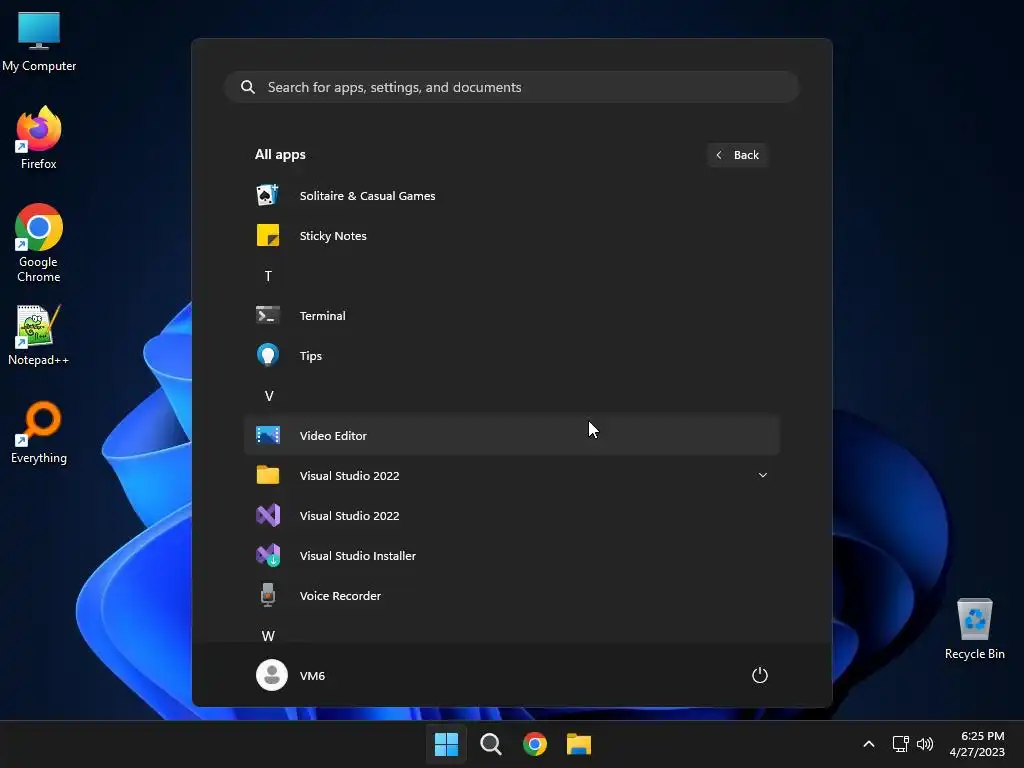Click the network tray icon
1024x768 pixels.
(x=901, y=744)
